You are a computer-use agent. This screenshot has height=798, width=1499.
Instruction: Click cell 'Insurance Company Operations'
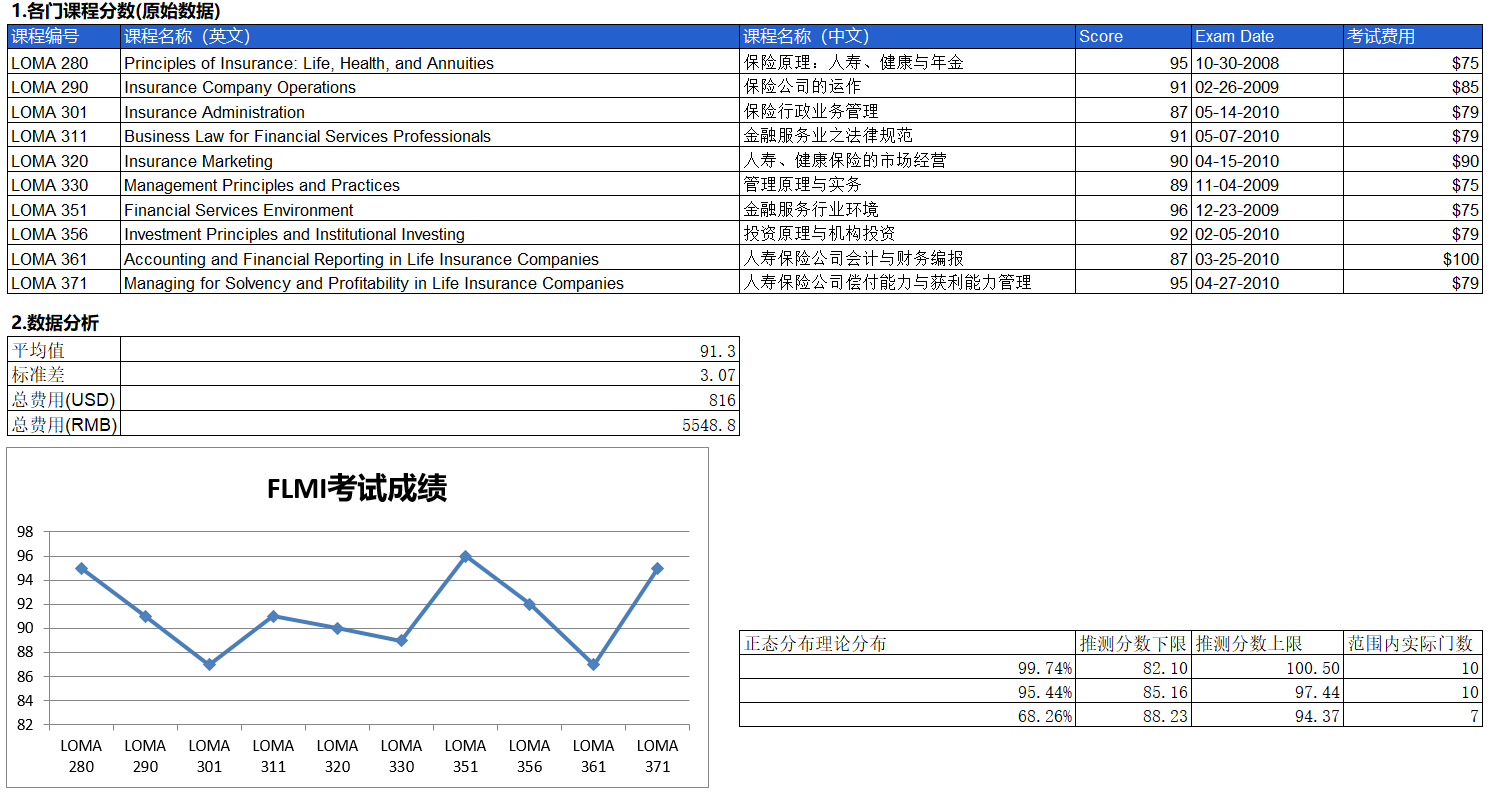(430, 87)
